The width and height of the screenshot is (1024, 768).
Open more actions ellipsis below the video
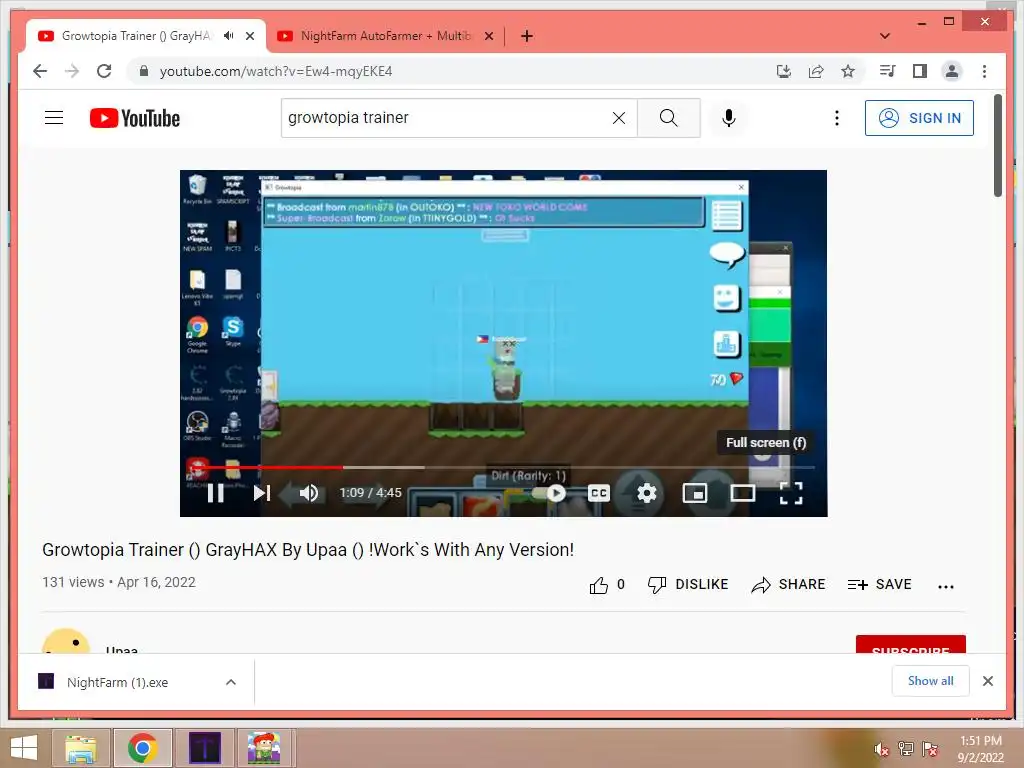946,586
